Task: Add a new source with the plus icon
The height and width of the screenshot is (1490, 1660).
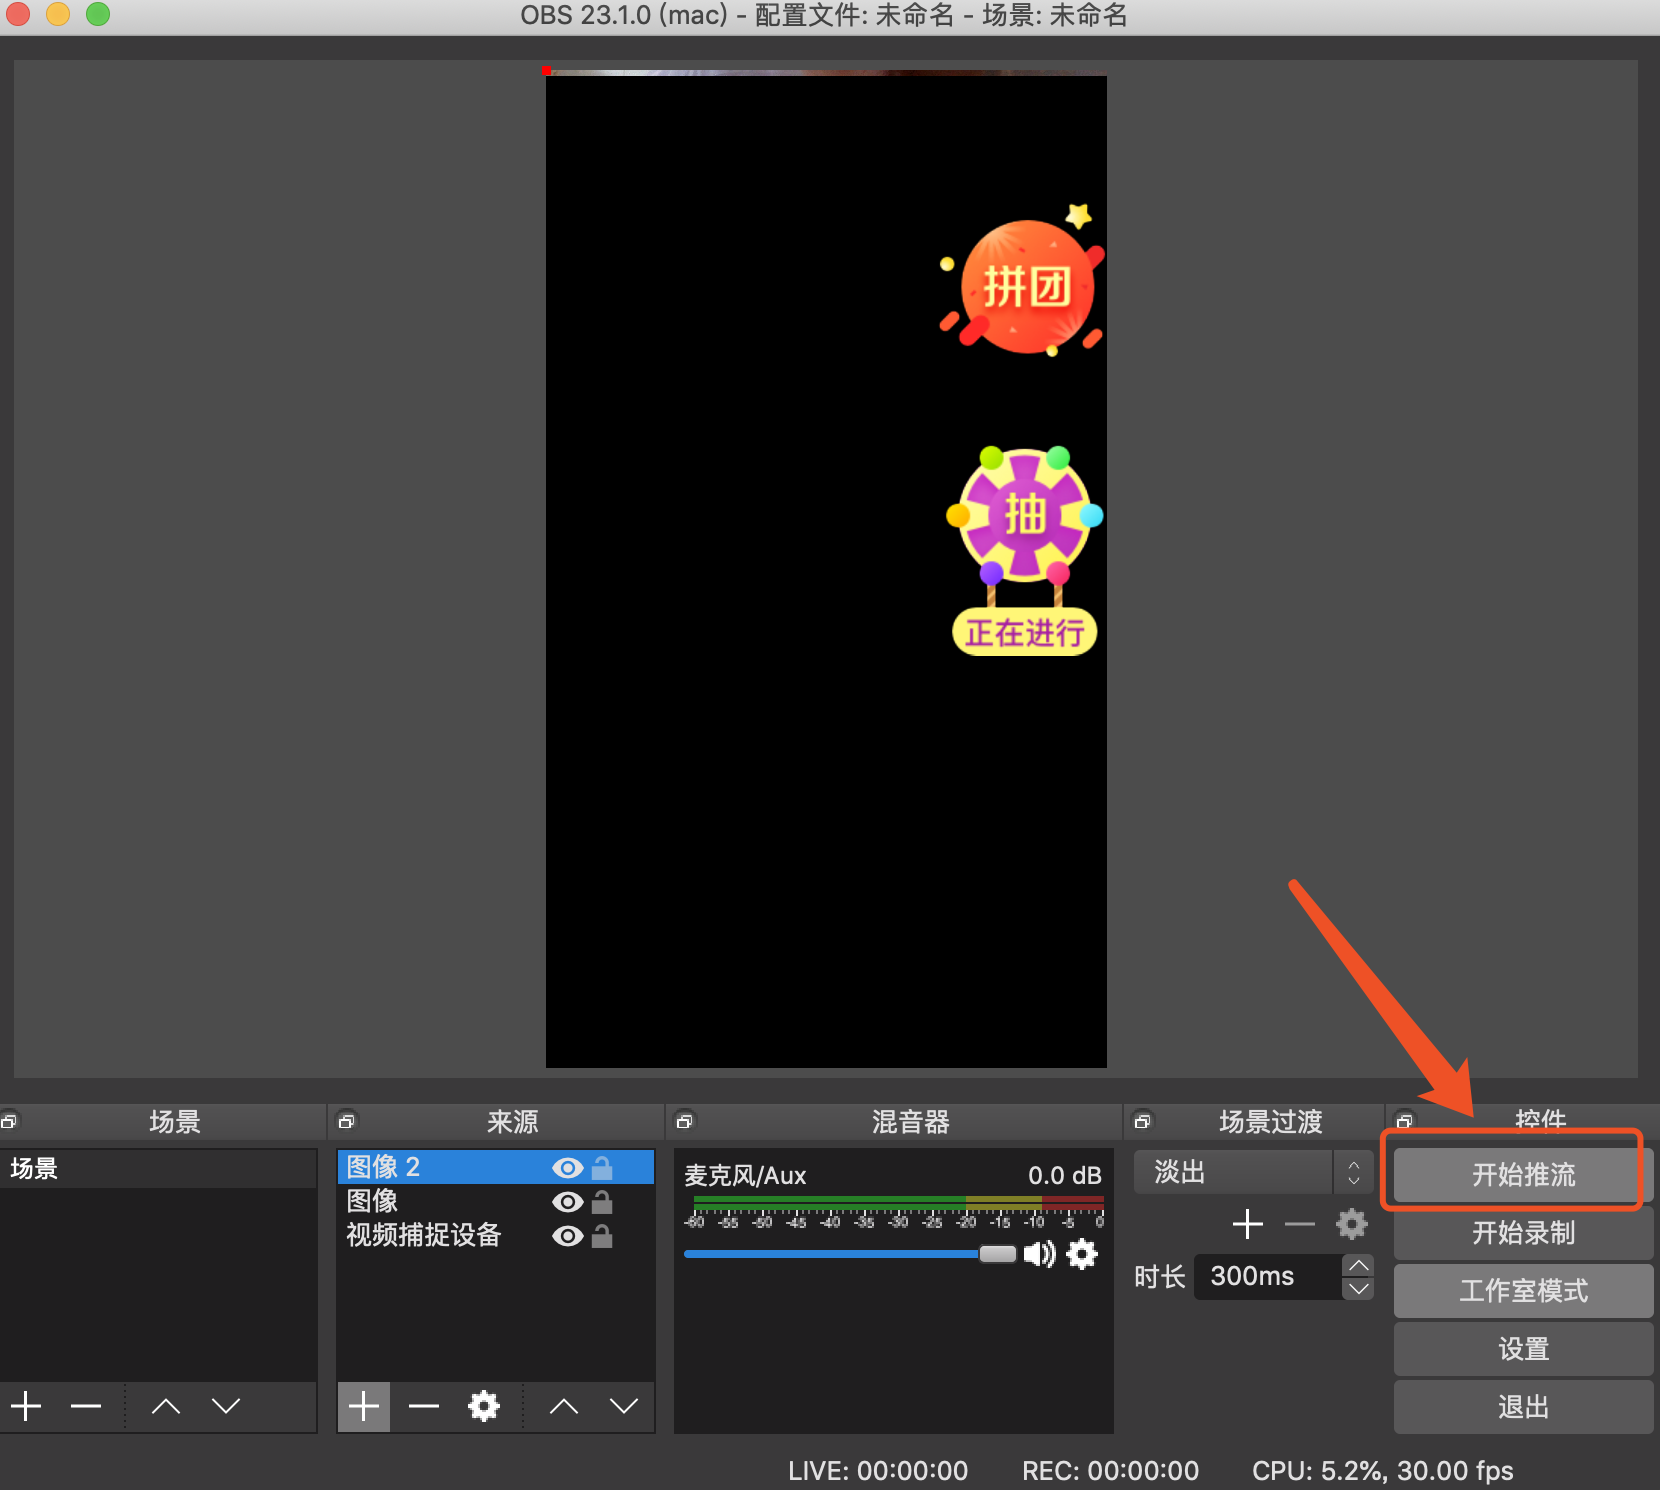Action: 364,1406
